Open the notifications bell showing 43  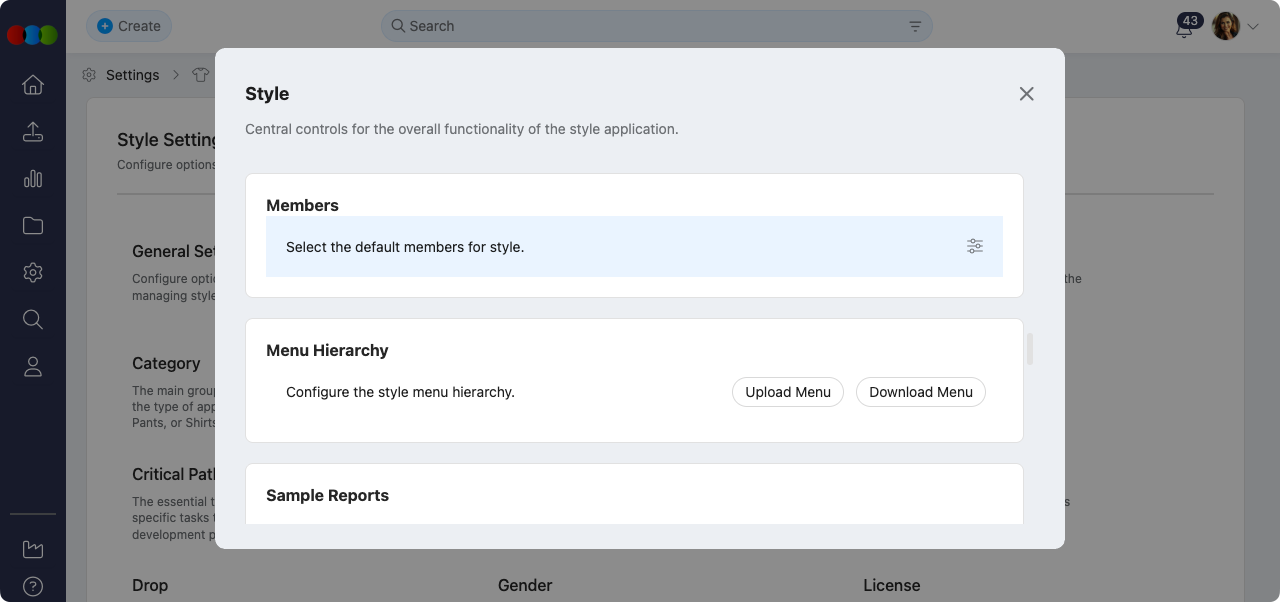(x=1185, y=27)
